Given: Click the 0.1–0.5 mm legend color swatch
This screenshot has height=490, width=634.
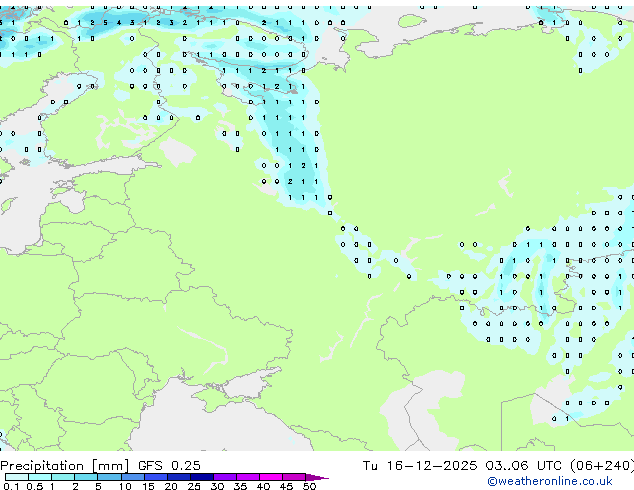Looking at the screenshot, I should 17,477.
